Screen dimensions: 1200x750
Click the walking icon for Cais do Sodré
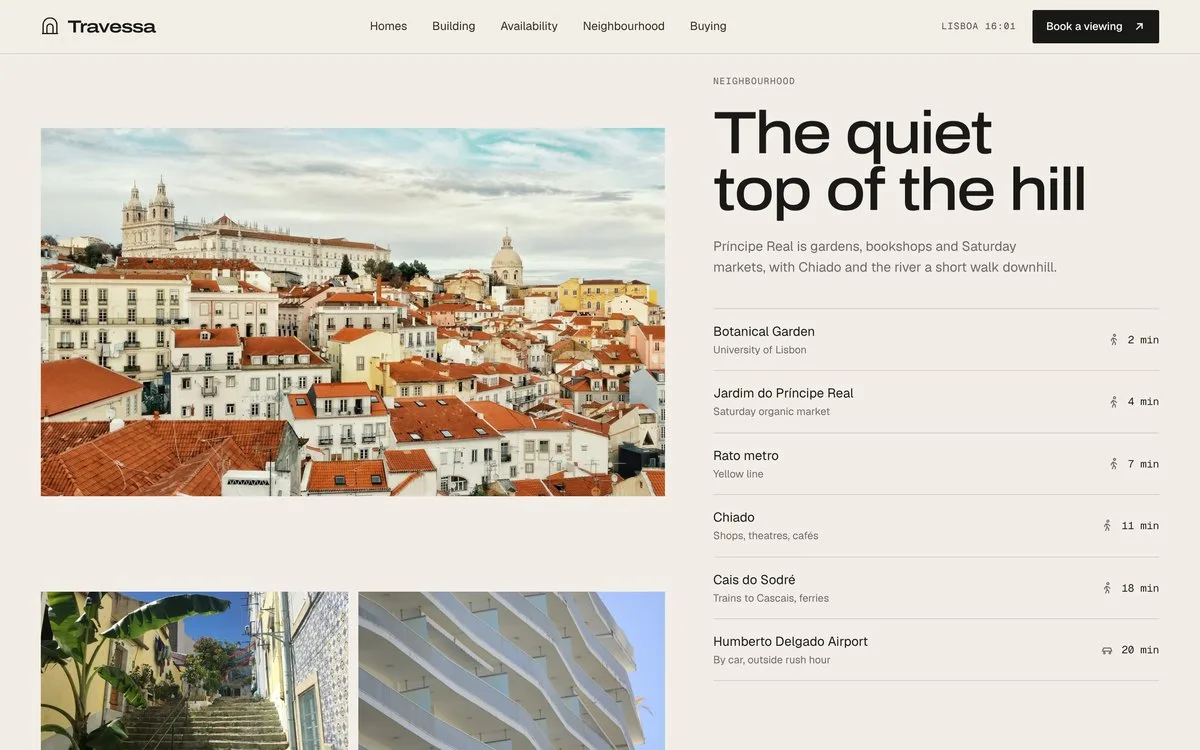pos(1107,588)
